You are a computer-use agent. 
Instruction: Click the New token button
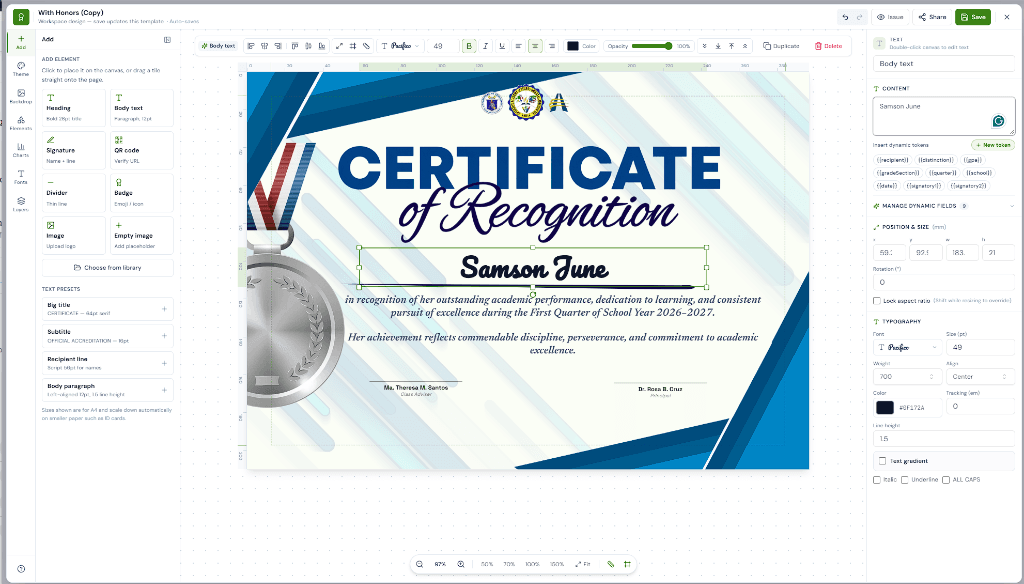993,145
